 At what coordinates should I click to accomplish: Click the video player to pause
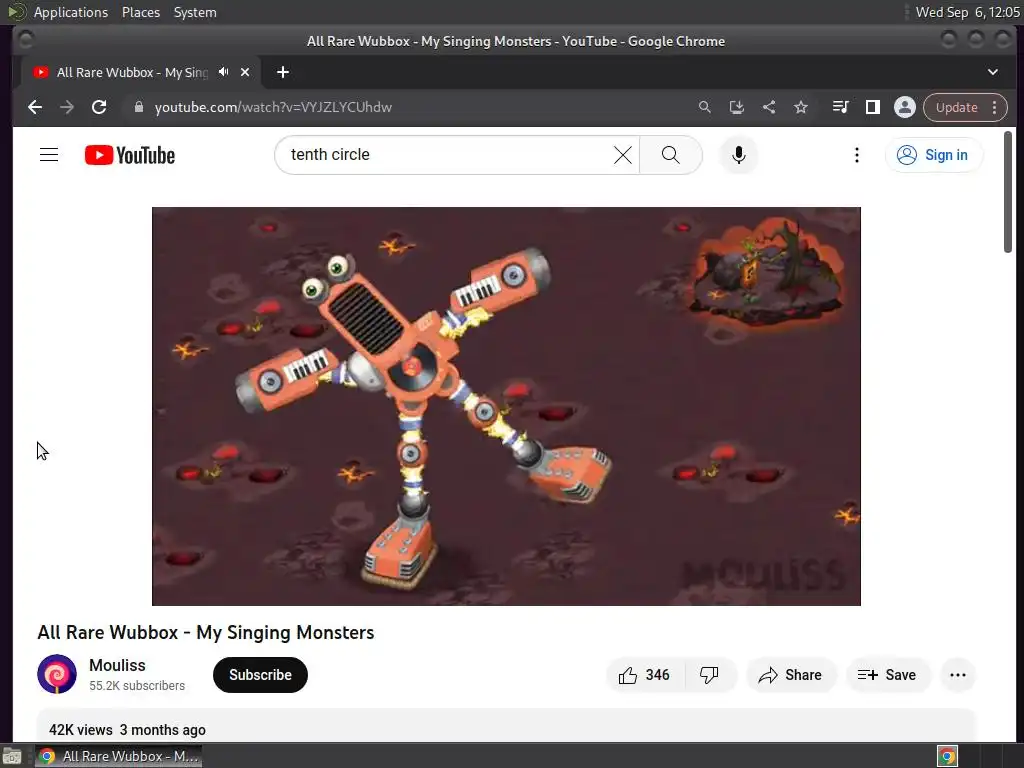point(506,406)
